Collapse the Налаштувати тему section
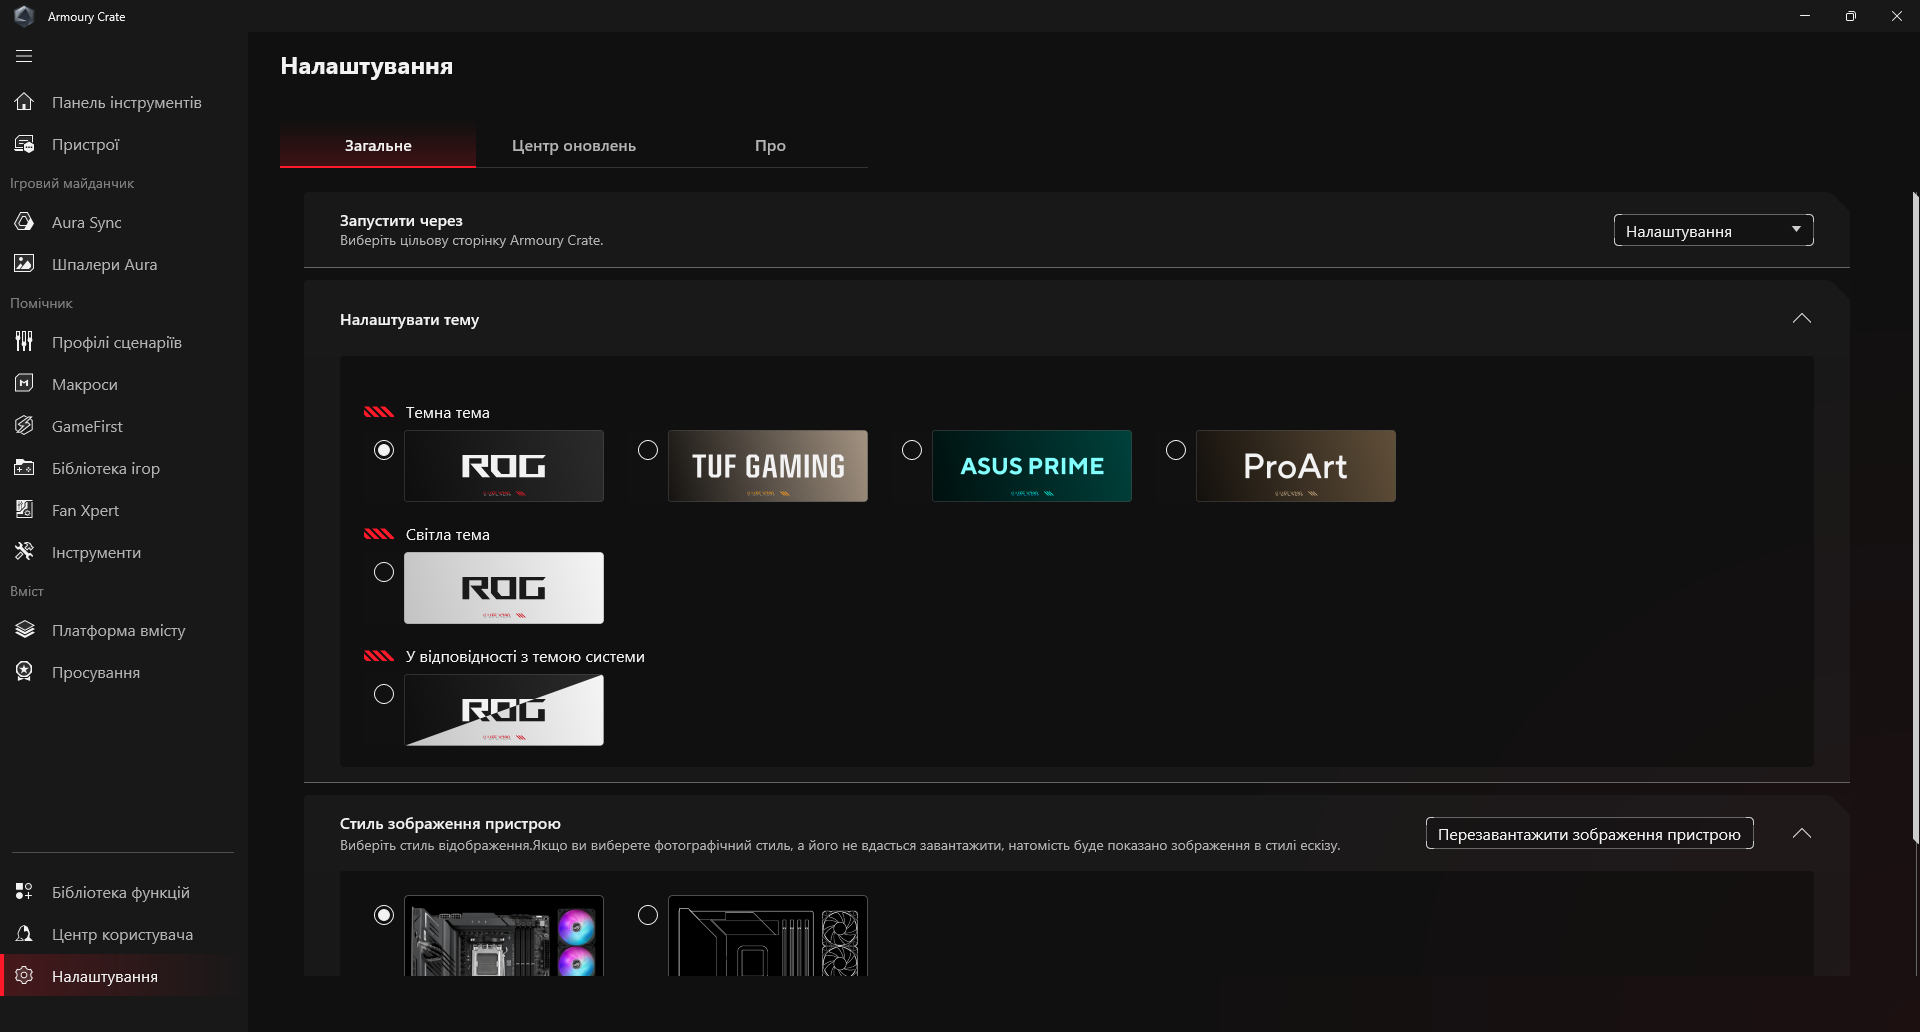Viewport: 1920px width, 1032px height. (1802, 319)
